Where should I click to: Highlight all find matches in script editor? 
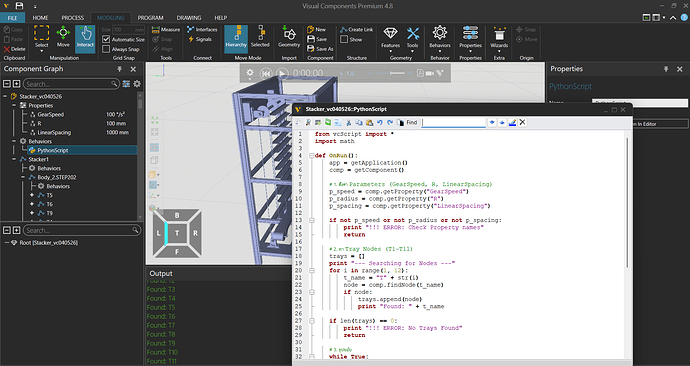pos(512,122)
